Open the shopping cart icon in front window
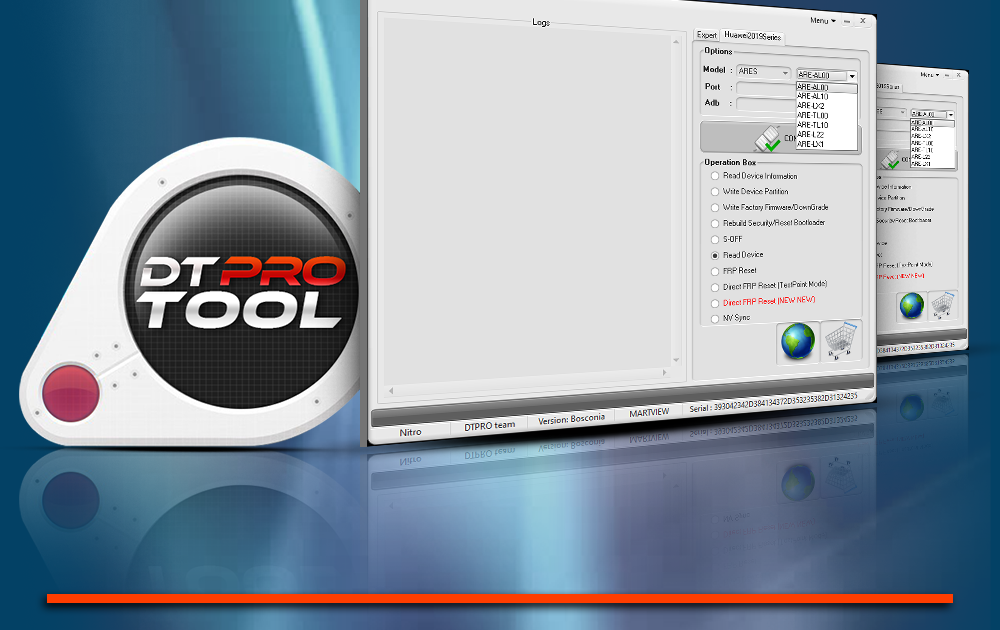The height and width of the screenshot is (630, 1000). click(842, 340)
